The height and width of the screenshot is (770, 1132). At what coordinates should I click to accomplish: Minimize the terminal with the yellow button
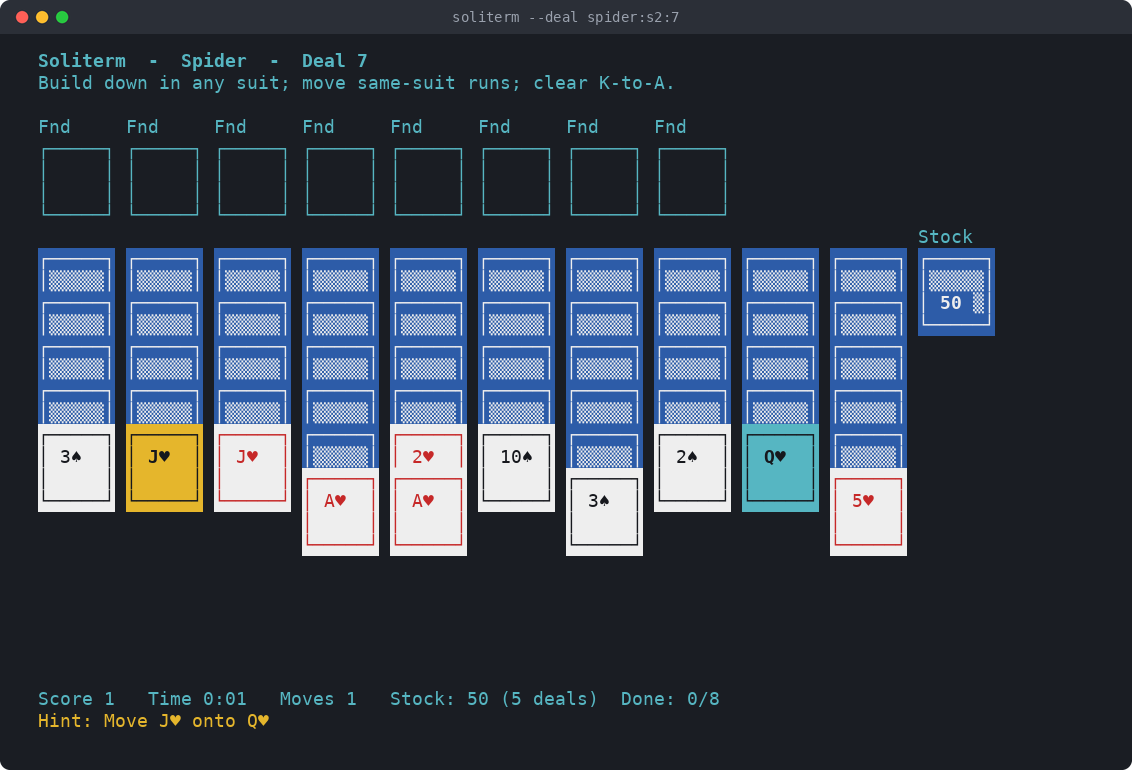click(43, 17)
